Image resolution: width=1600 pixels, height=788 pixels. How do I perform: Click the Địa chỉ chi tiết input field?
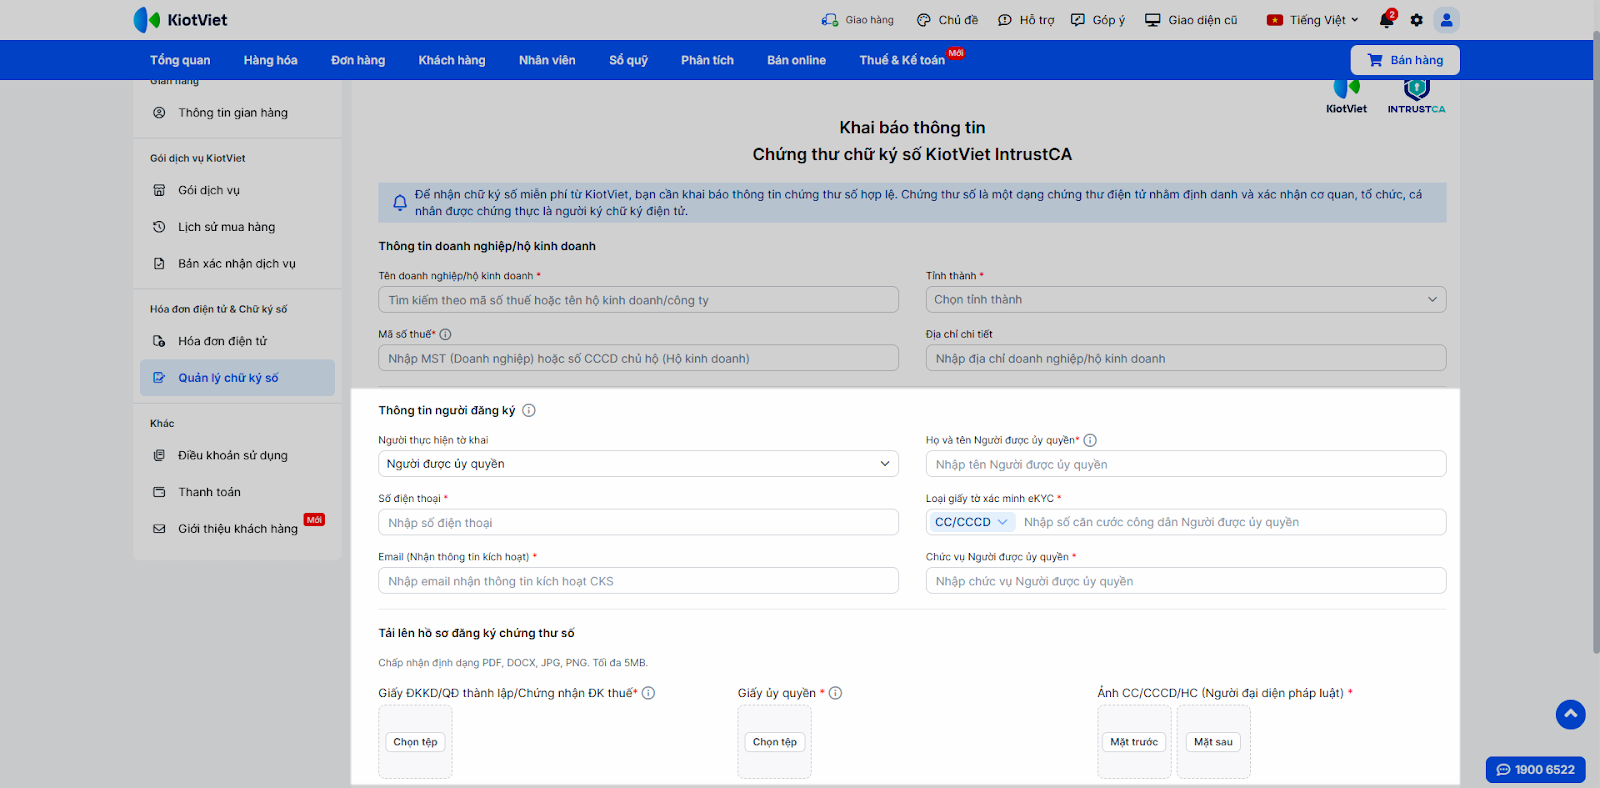1186,358
